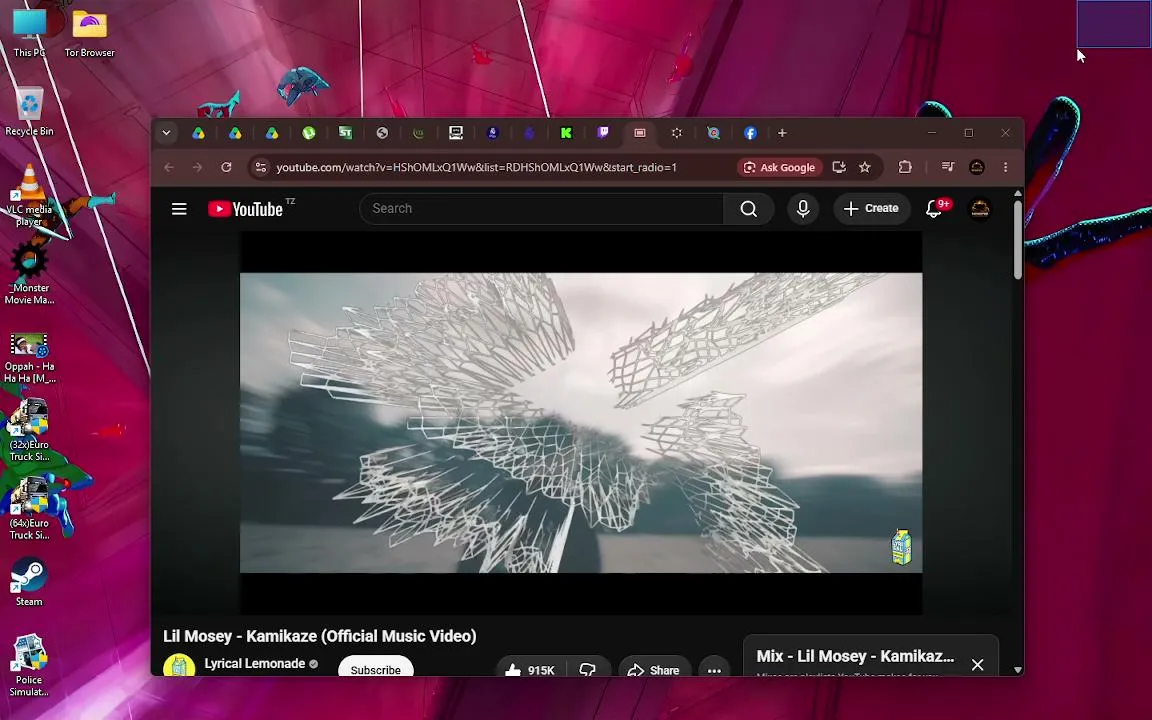
Task: Click the Lyrical Lemonade watermark in video
Action: pos(901,547)
